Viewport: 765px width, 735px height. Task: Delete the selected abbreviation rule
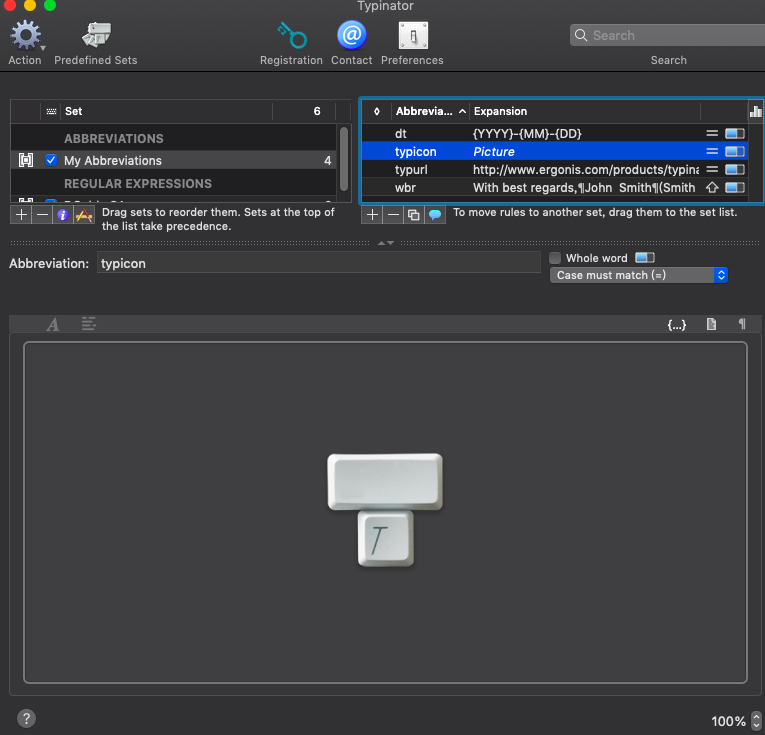pyautogui.click(x=393, y=215)
